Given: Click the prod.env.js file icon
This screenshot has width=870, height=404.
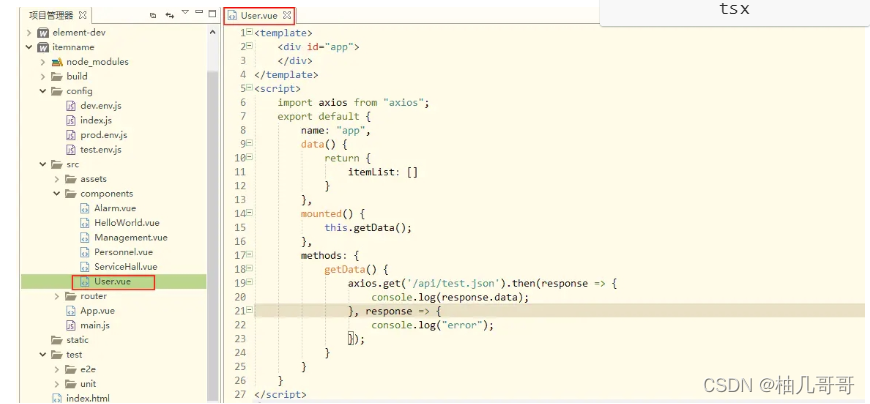Looking at the screenshot, I should coord(70,135).
